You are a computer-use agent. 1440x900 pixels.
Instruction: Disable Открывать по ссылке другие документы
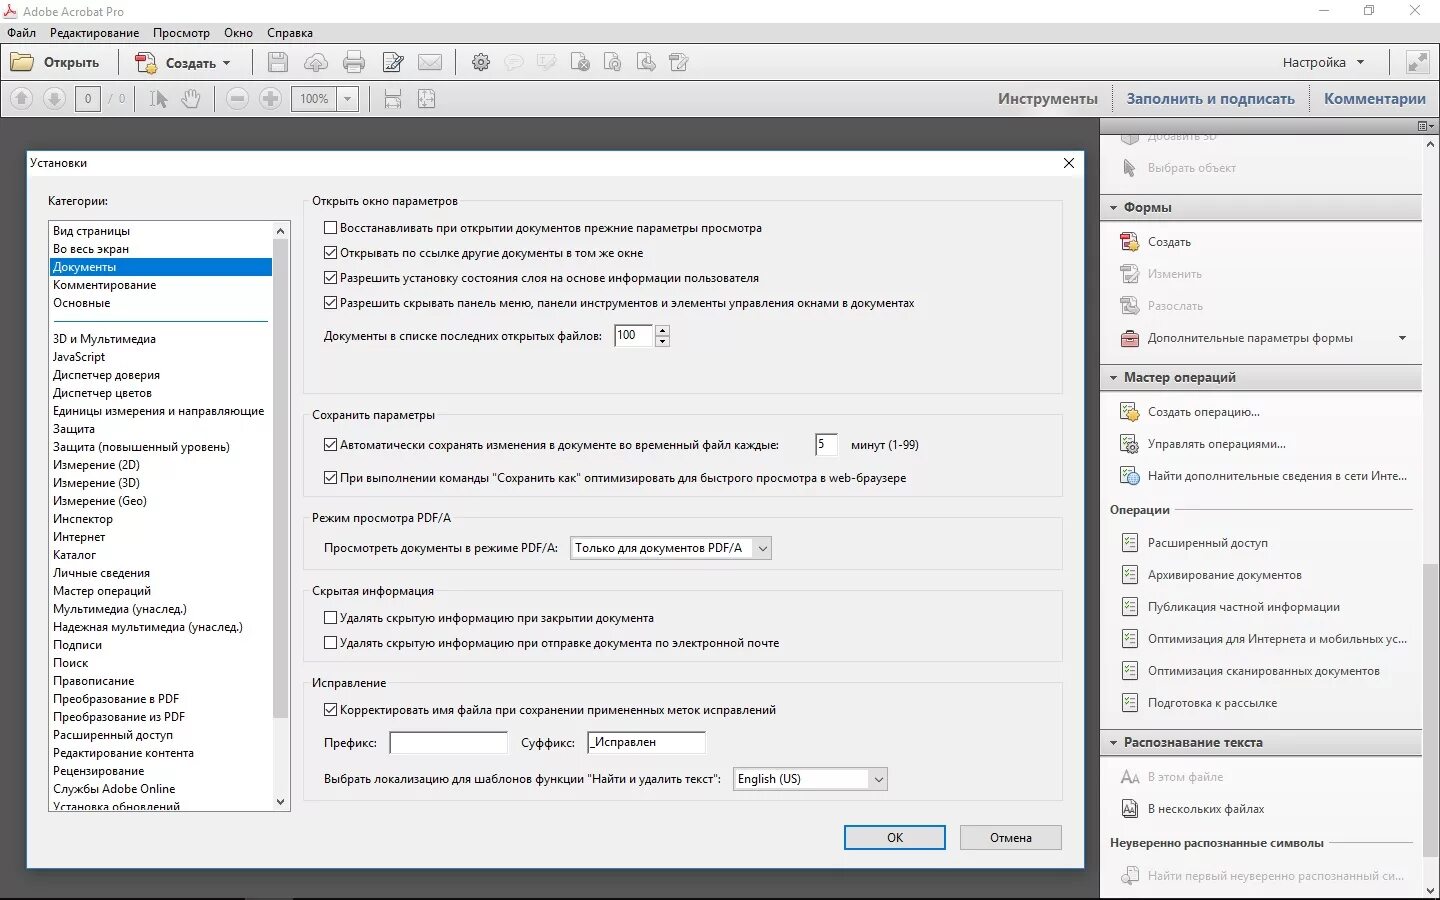pyautogui.click(x=330, y=252)
